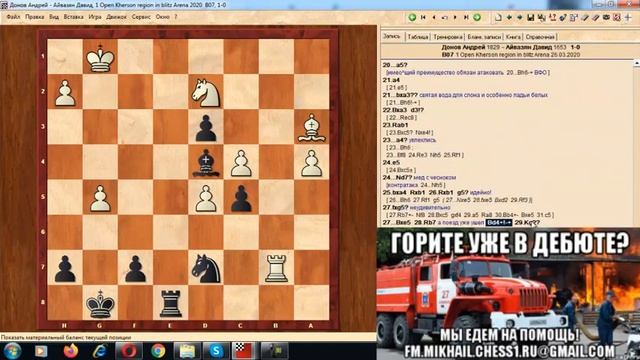Click the plus sign toolbar icon
Image resolution: width=640 pixels, height=360 pixels.
[x=628, y=18]
